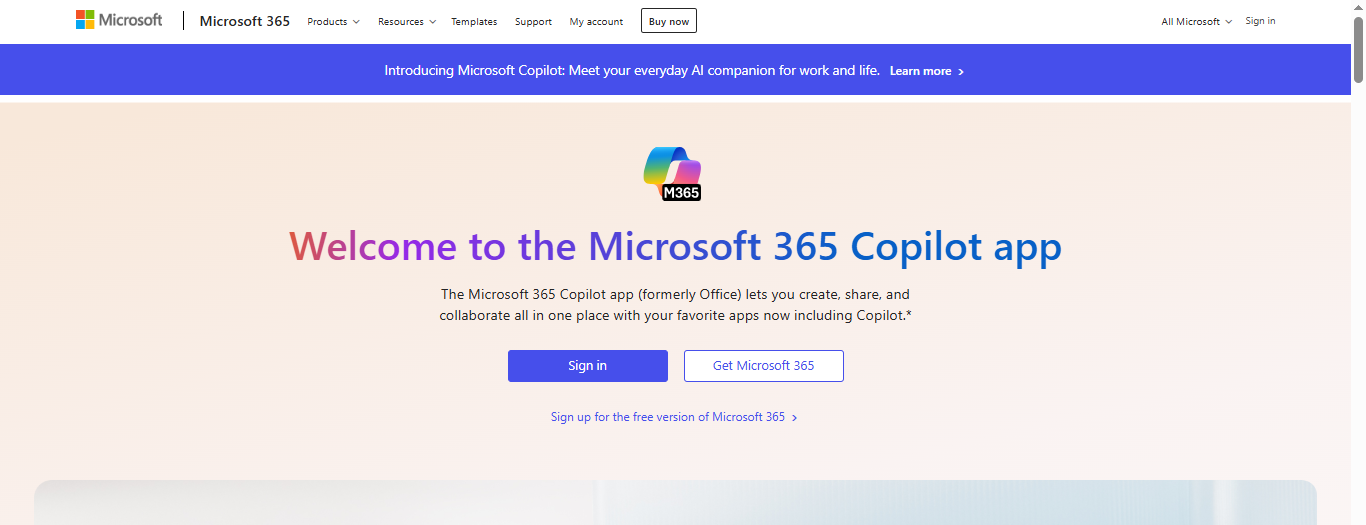Click the scrollbar up arrow

point(1358,7)
